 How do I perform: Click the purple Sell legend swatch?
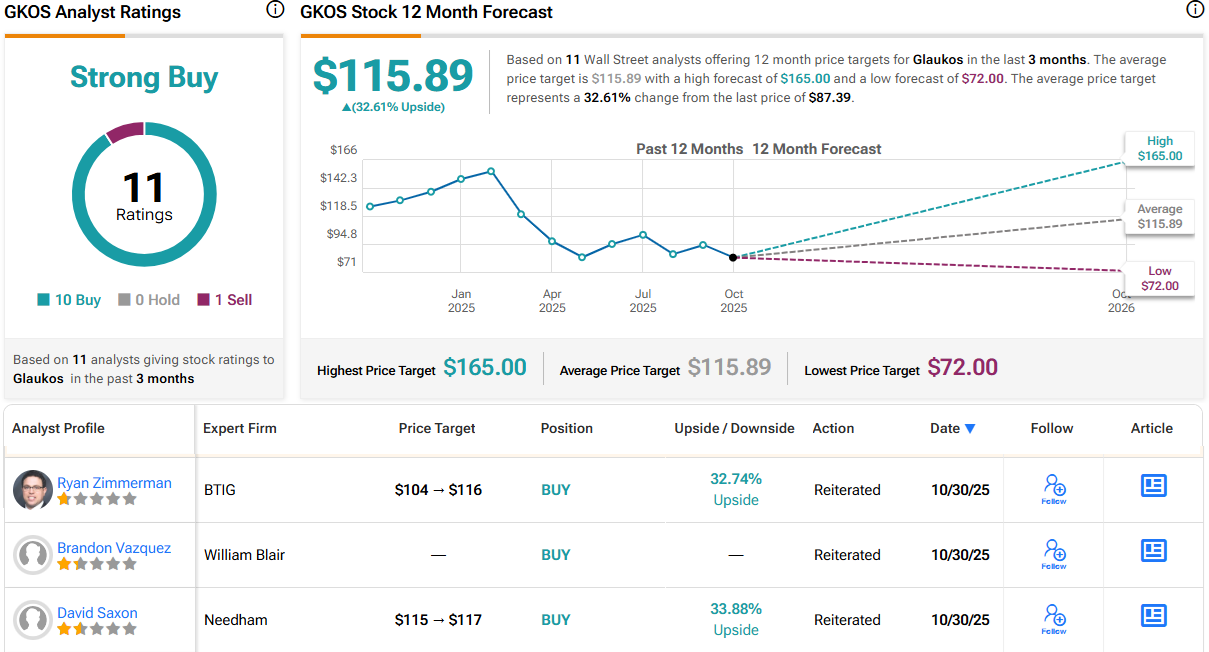tap(204, 300)
